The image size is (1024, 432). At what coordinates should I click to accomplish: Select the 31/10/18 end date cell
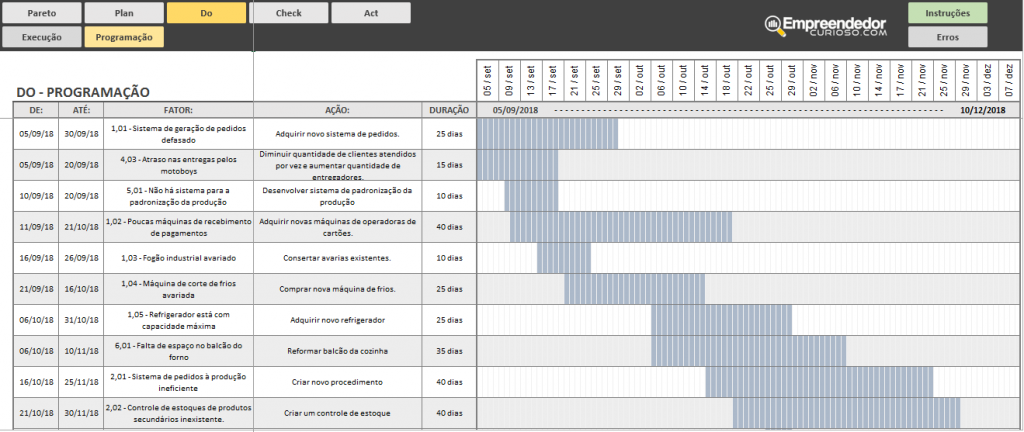(x=81, y=320)
